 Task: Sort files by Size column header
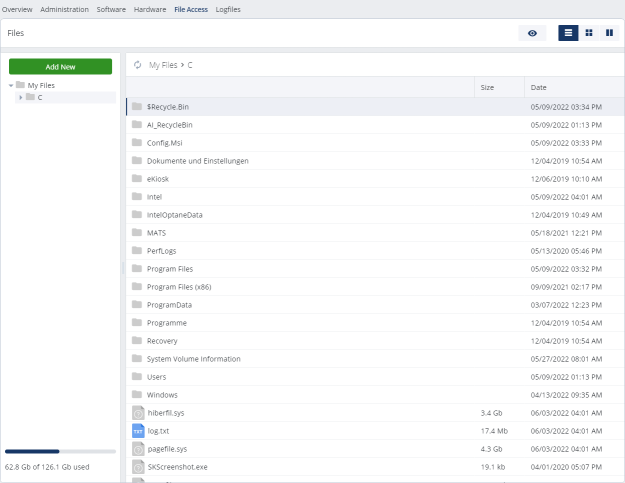point(488,88)
